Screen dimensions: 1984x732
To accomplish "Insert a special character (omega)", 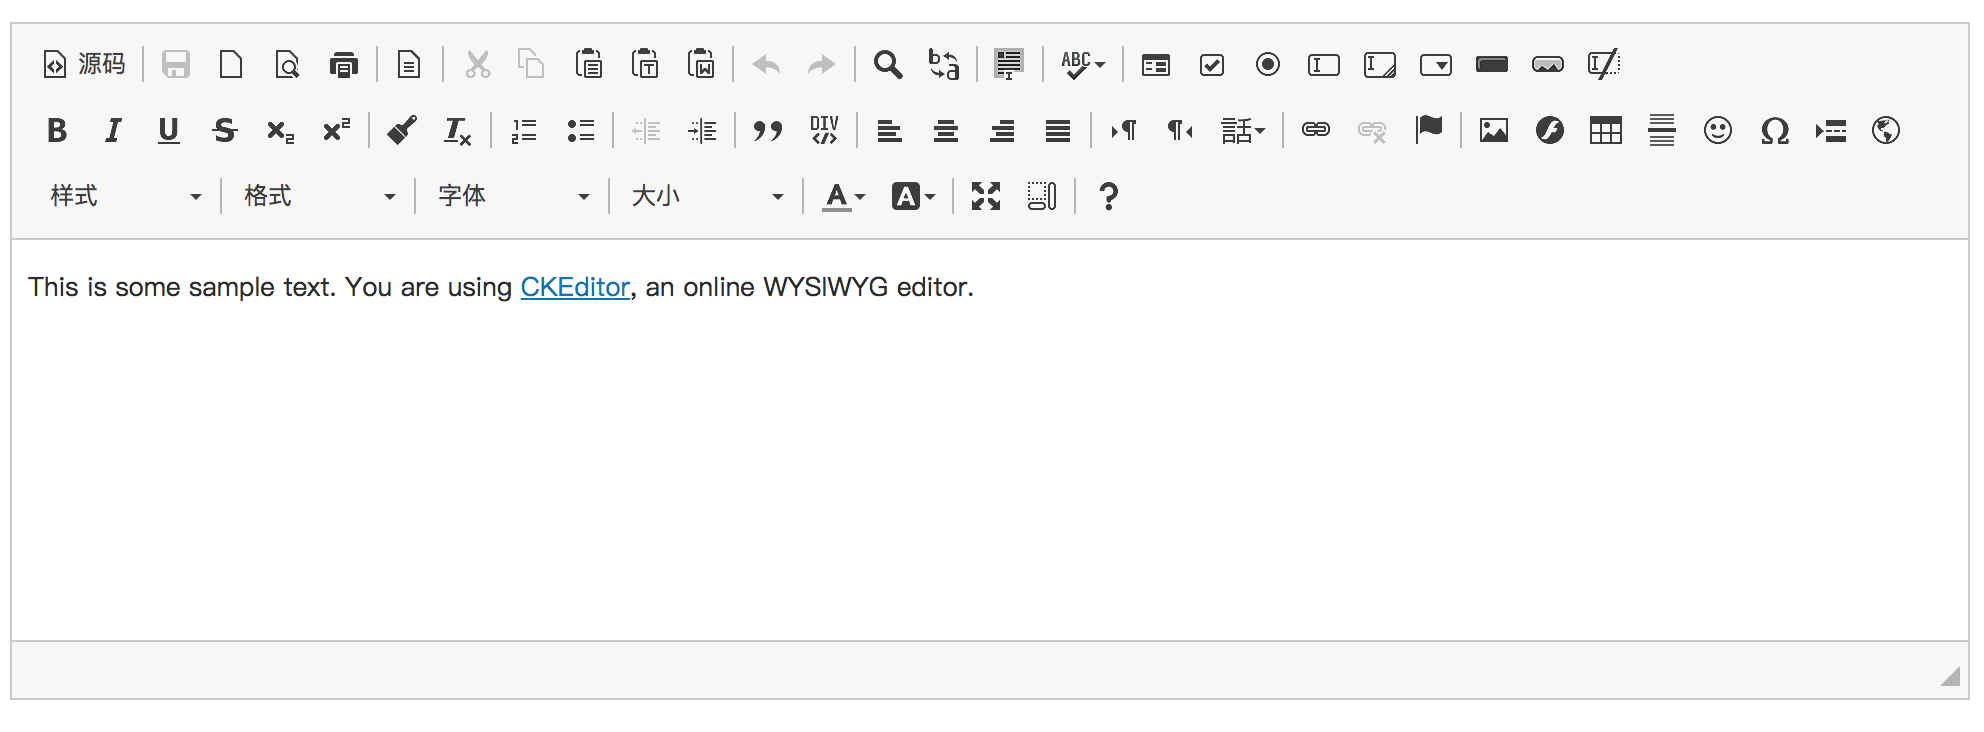I will 1774,131.
